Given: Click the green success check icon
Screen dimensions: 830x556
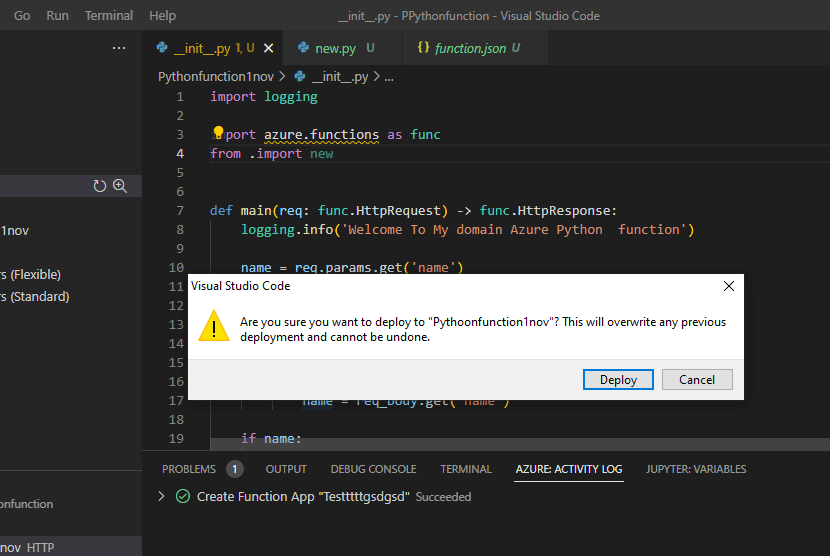Looking at the screenshot, I should coord(183,496).
